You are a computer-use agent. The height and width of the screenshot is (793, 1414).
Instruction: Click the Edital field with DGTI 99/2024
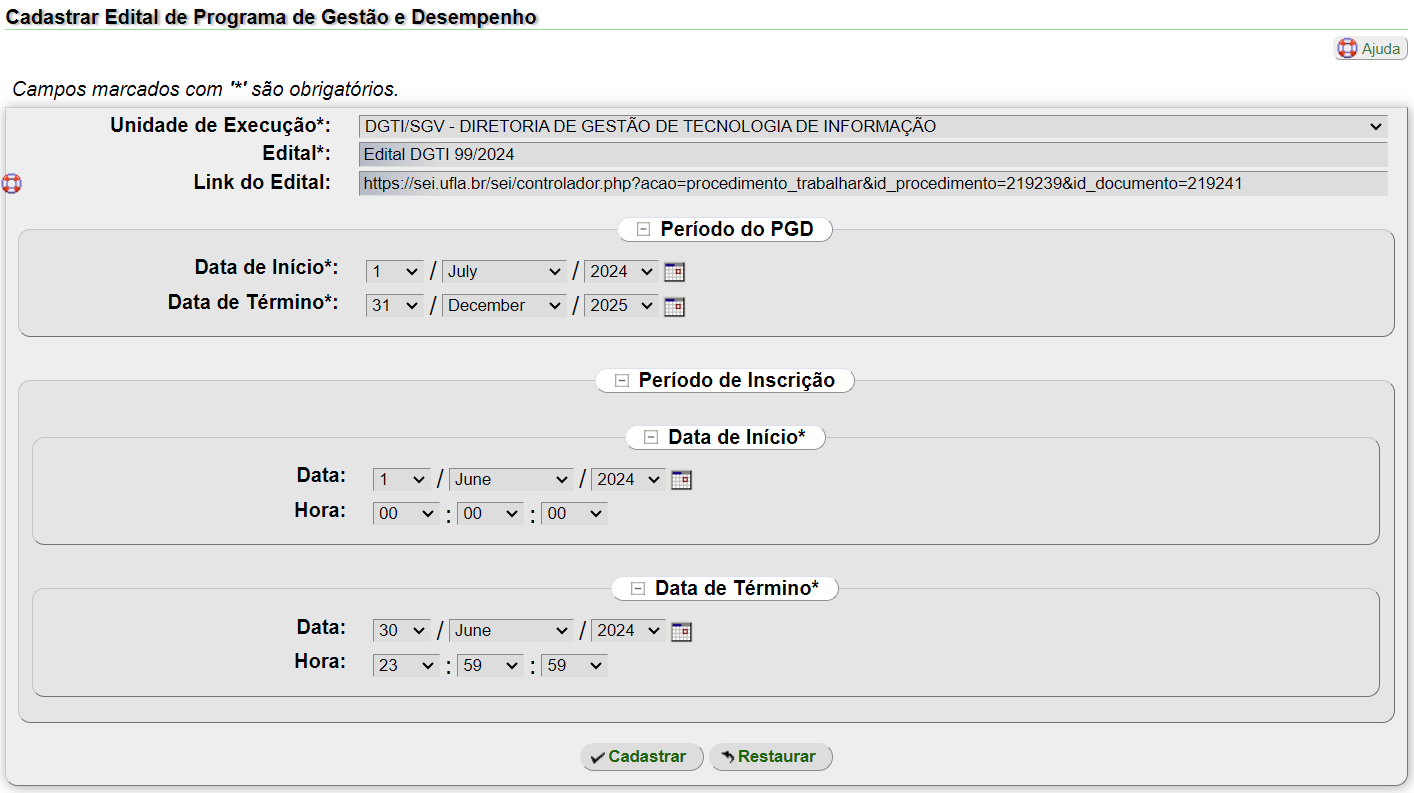(x=873, y=155)
